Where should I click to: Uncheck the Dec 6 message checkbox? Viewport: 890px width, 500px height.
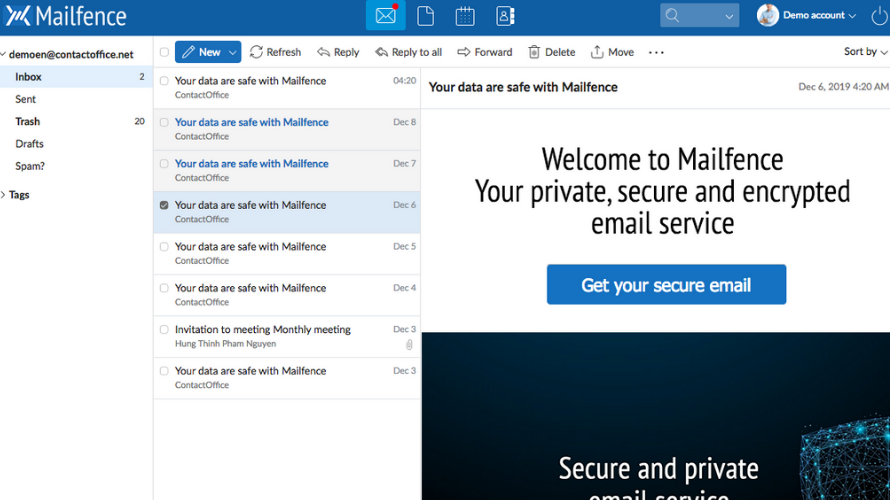[x=164, y=205]
